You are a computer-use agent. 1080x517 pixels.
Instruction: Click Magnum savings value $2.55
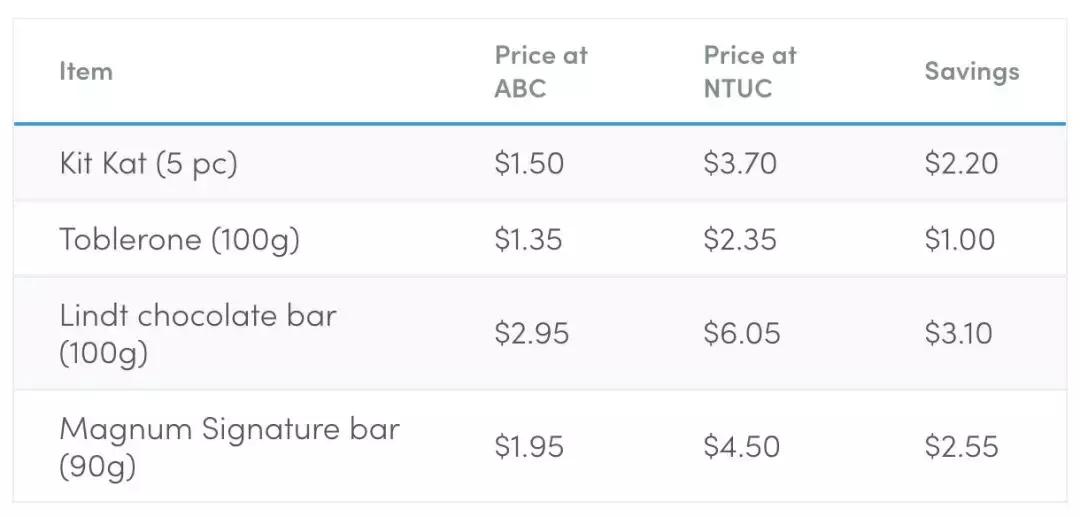coord(961,446)
